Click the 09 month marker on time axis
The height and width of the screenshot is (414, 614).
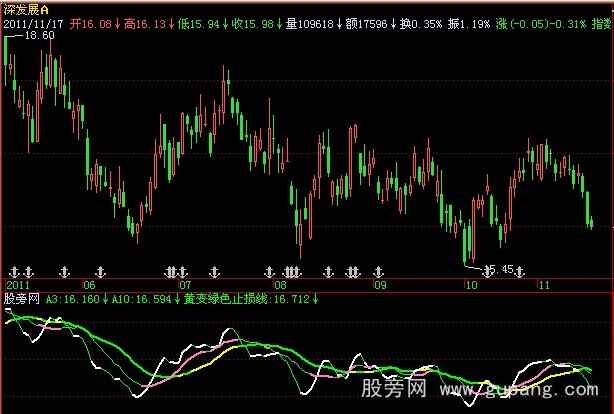[380, 285]
